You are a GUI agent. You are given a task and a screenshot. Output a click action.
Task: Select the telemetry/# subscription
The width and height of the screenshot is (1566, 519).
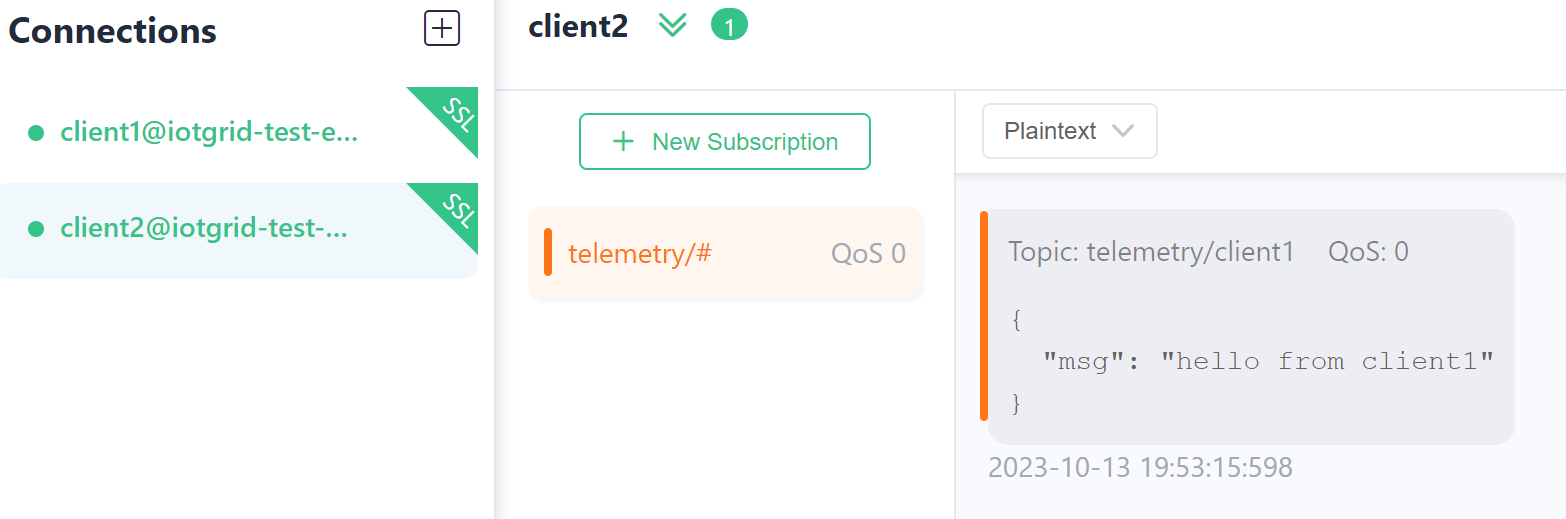click(640, 253)
